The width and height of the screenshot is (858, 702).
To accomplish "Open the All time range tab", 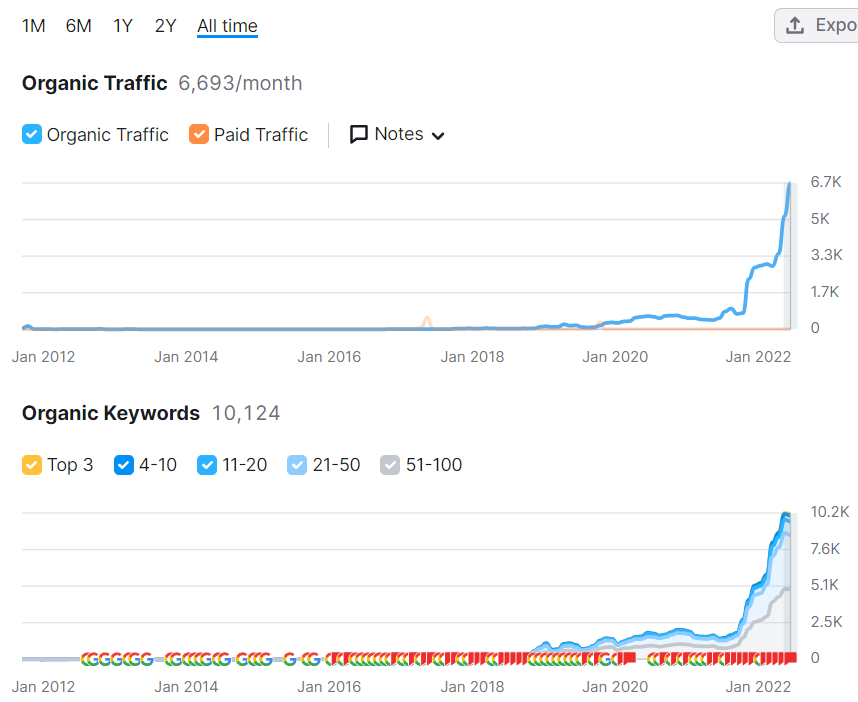I will [227, 26].
